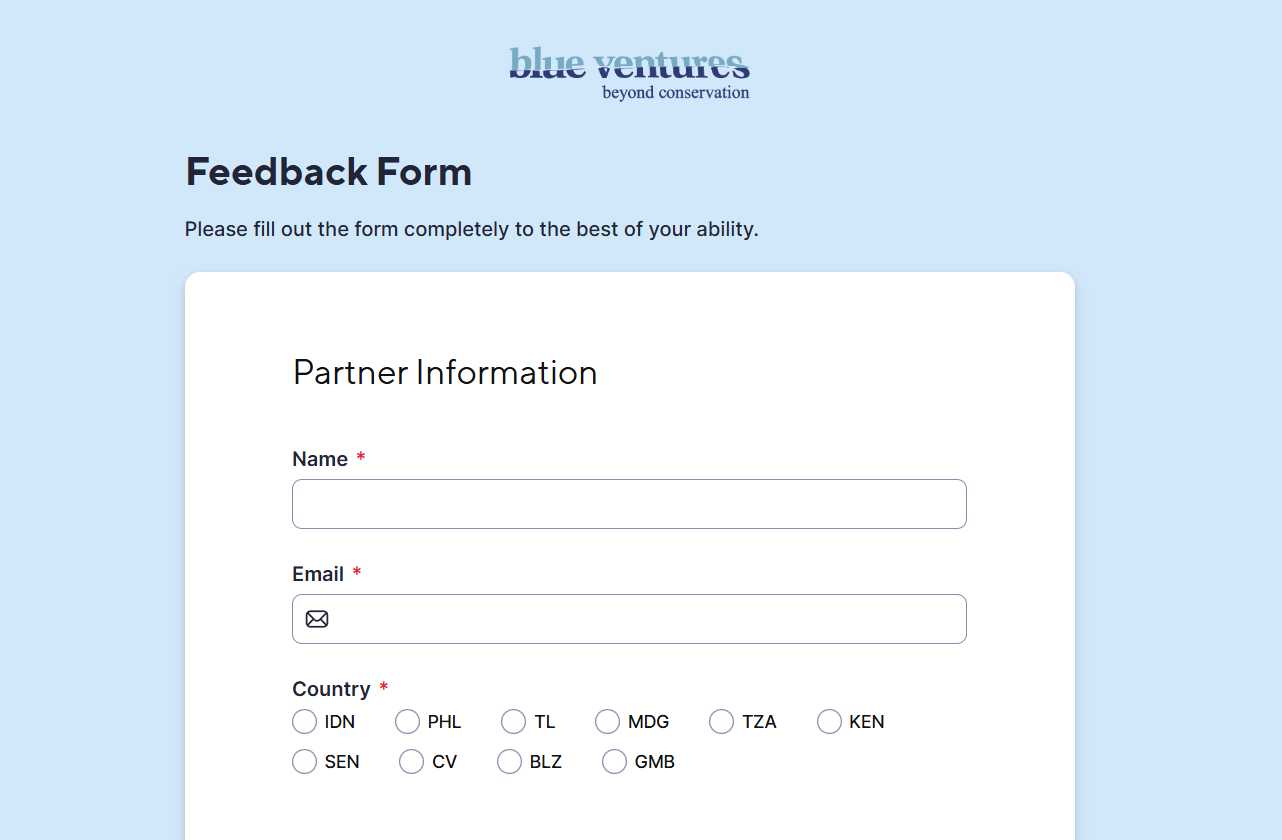Screen dimensions: 1282x840
Task: Select CV country radio button
Action: tap(411, 762)
